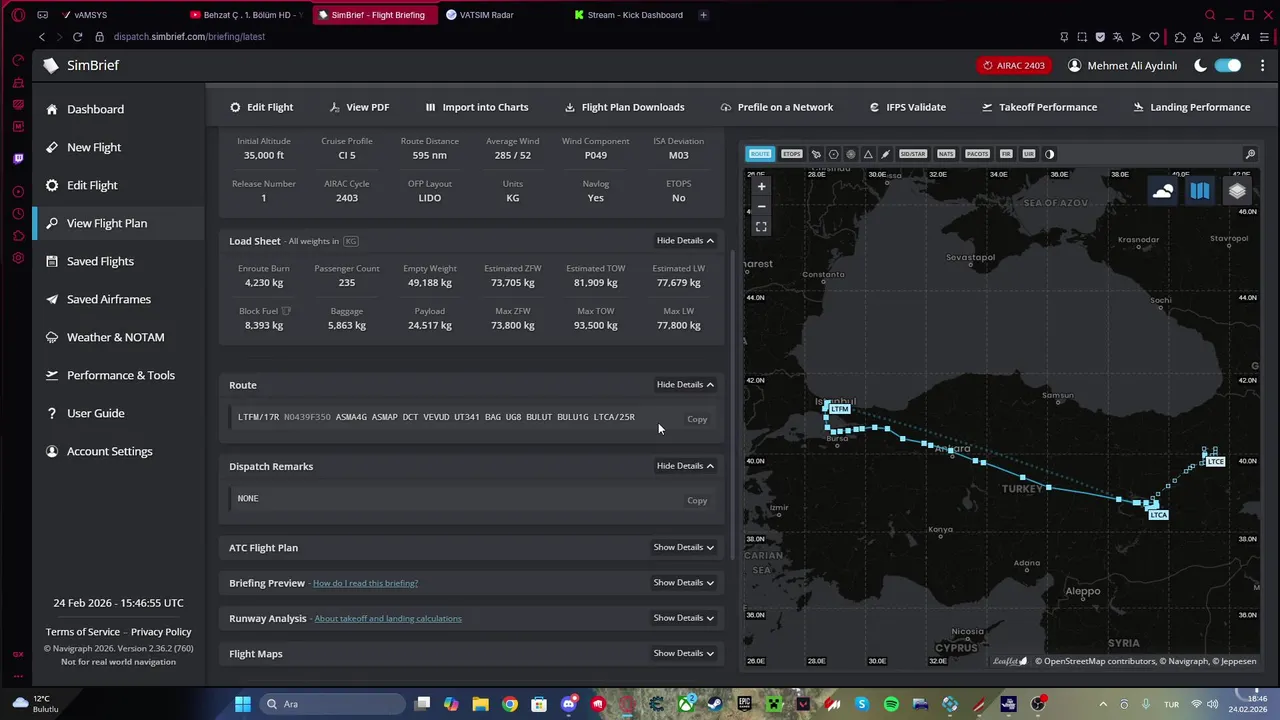Toggle the ETOPS map overlay
Viewport: 1280px width, 720px height.
(792, 154)
